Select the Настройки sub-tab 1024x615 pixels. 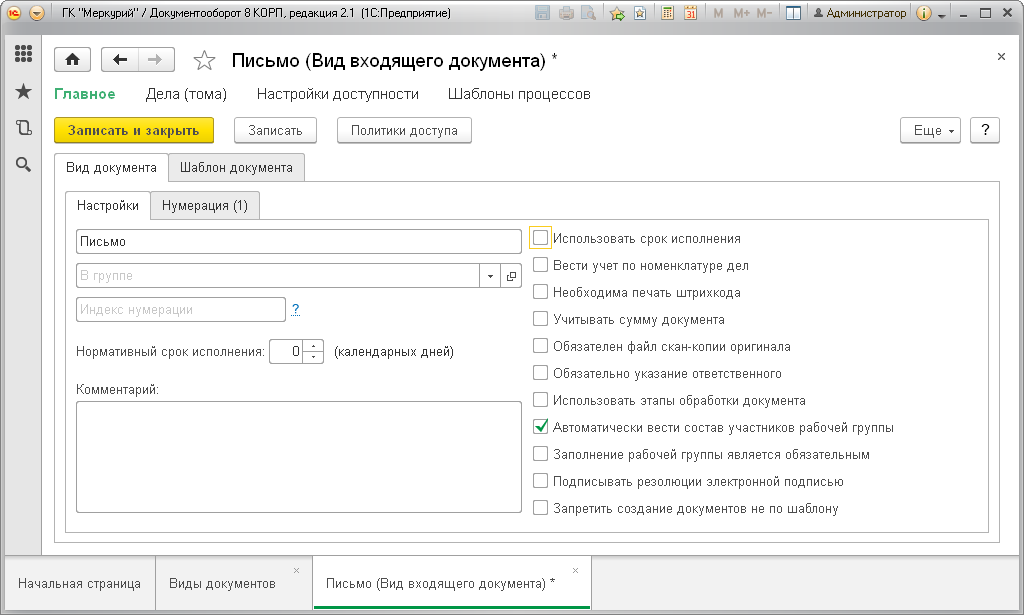point(108,206)
